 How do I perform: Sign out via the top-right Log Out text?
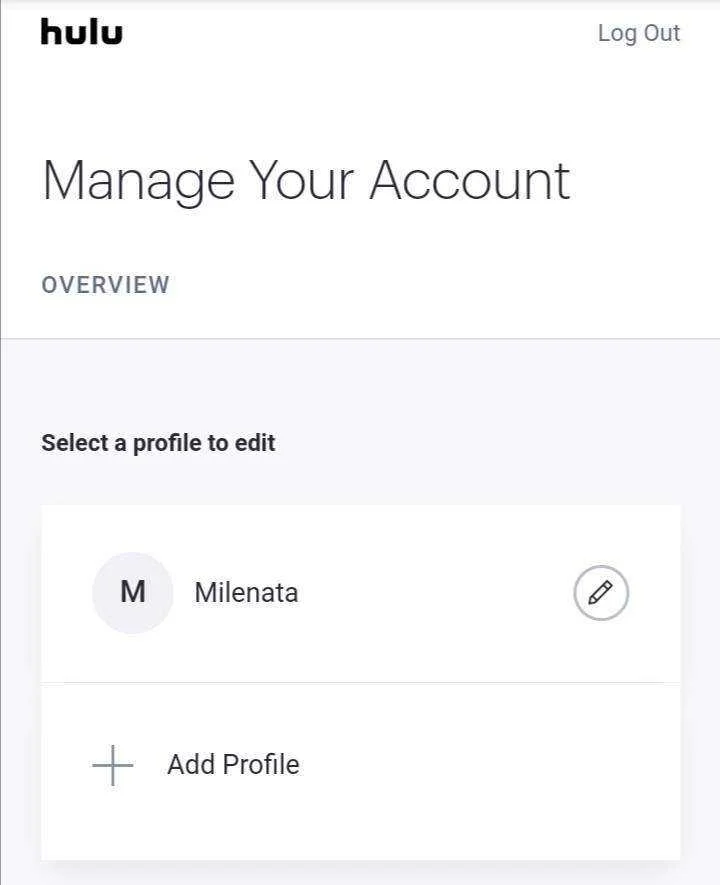[x=639, y=33]
